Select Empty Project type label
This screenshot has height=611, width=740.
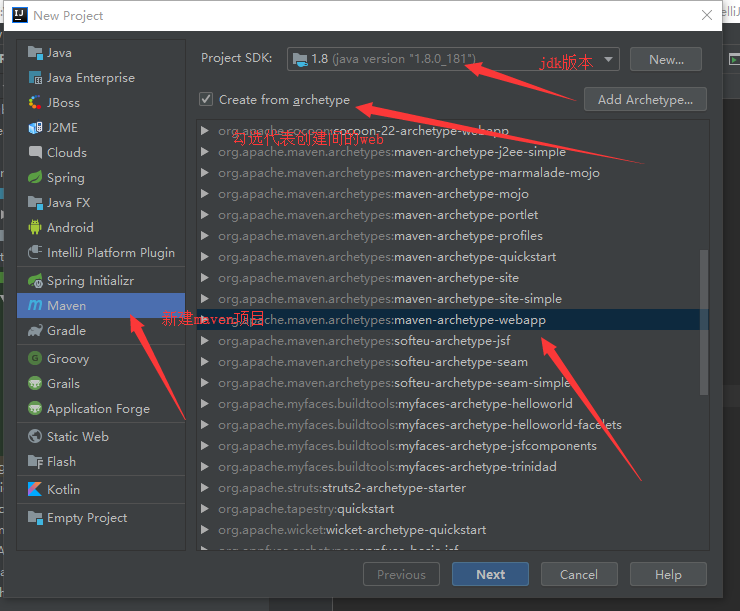87,518
